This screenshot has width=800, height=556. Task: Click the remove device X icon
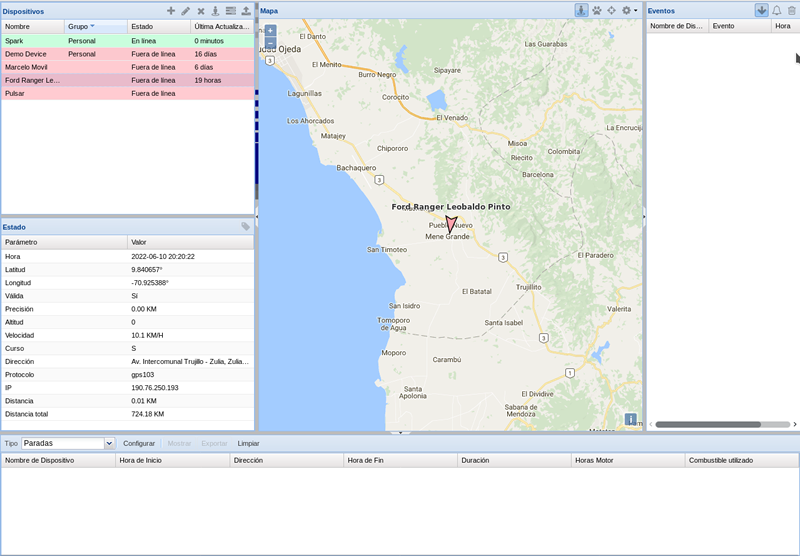[x=200, y=10]
